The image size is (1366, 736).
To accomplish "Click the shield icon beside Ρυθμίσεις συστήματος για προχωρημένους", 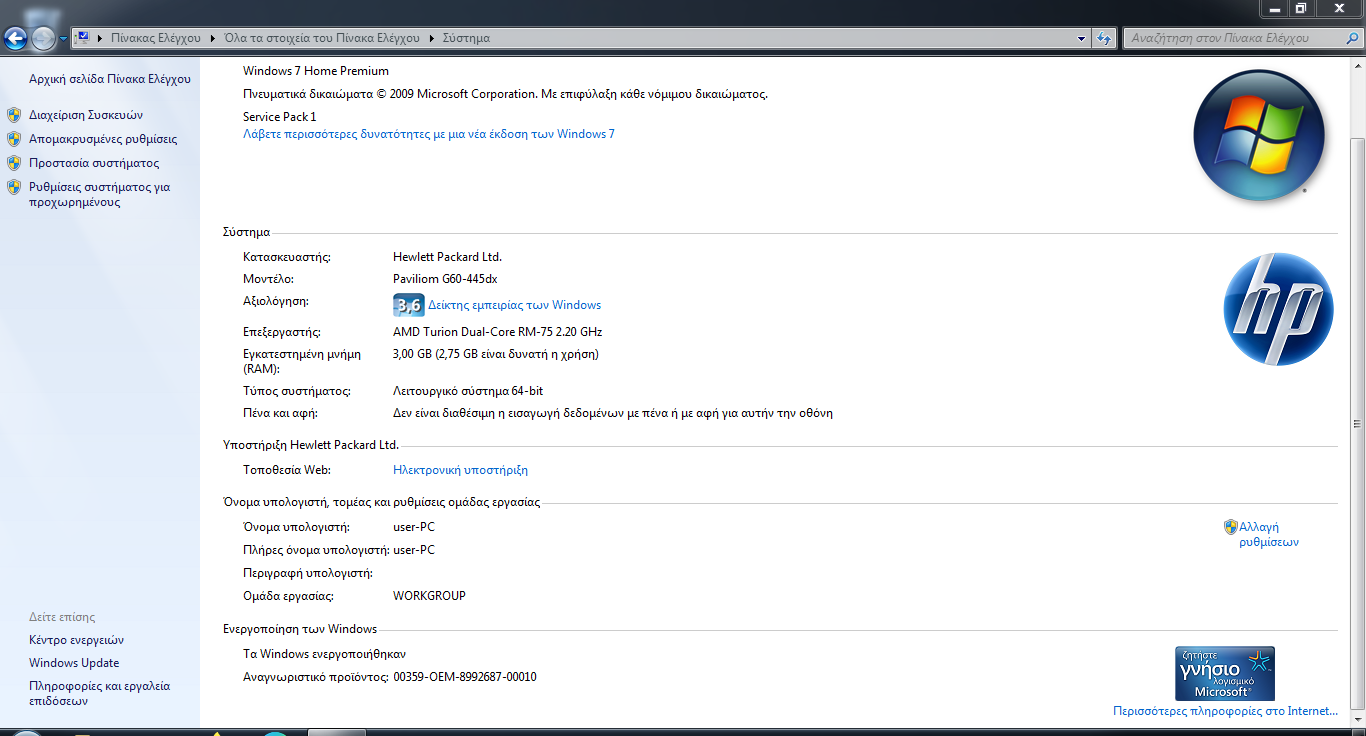I will click(x=14, y=187).
